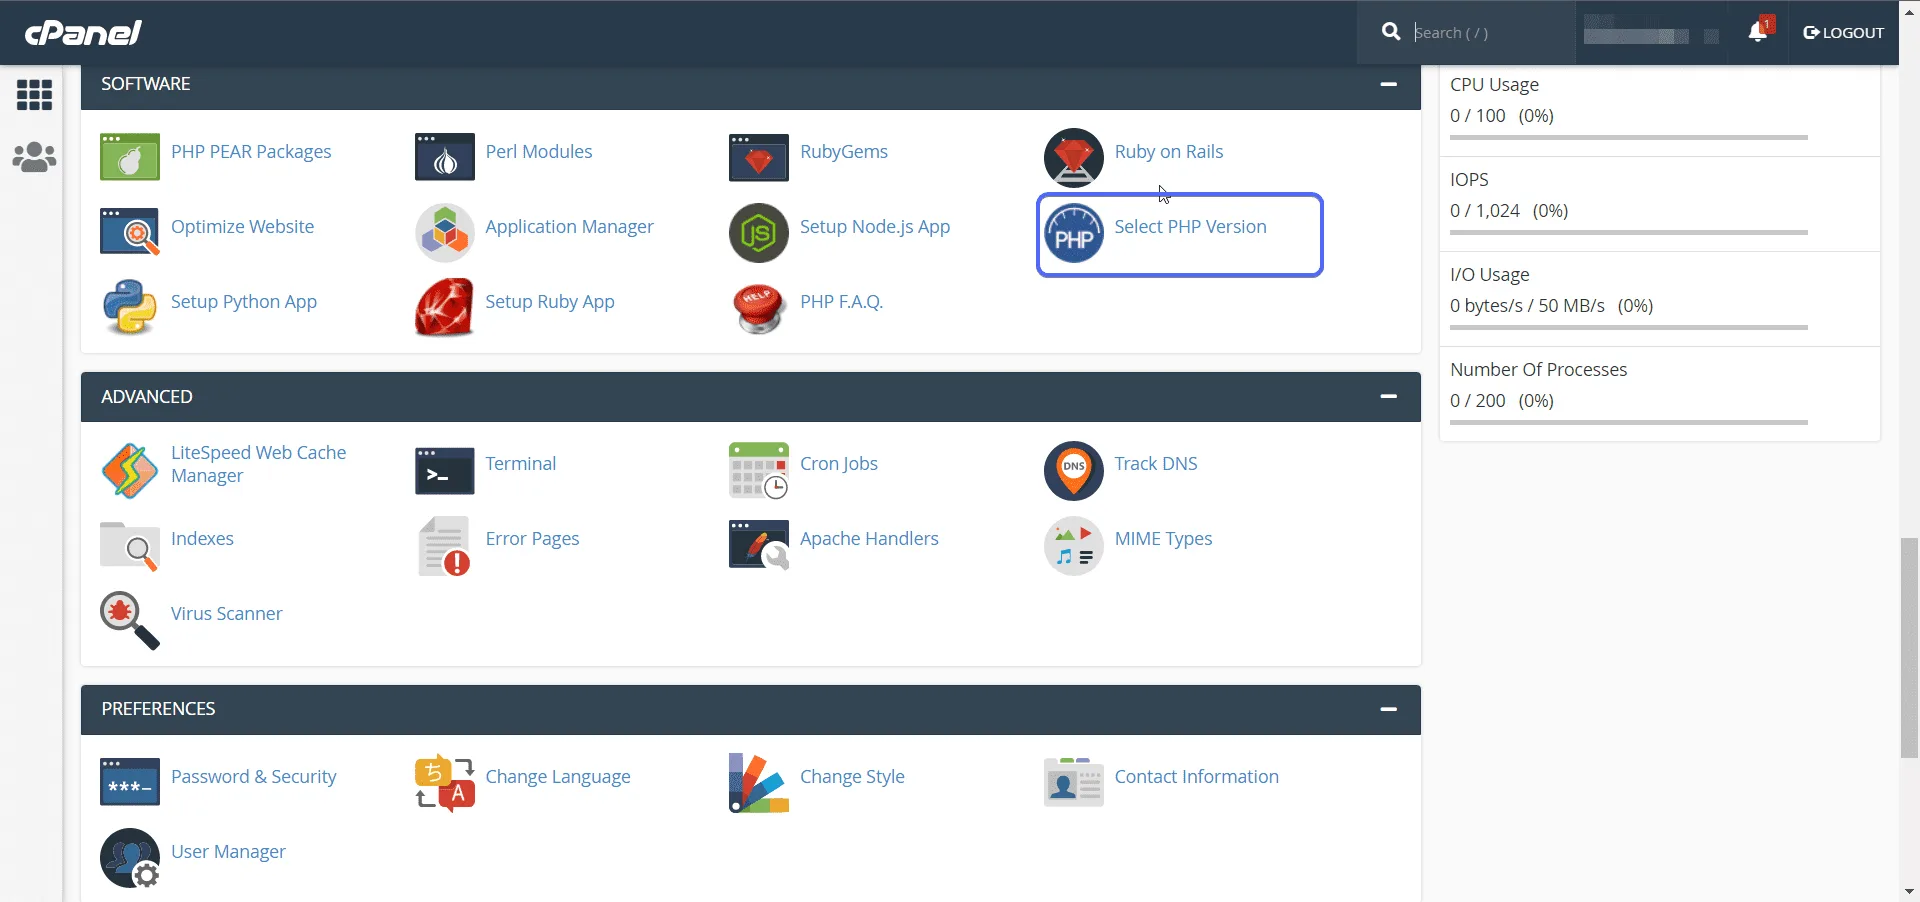Click the MIME Types icon
Viewport: 1920px width, 902px height.
[1074, 546]
